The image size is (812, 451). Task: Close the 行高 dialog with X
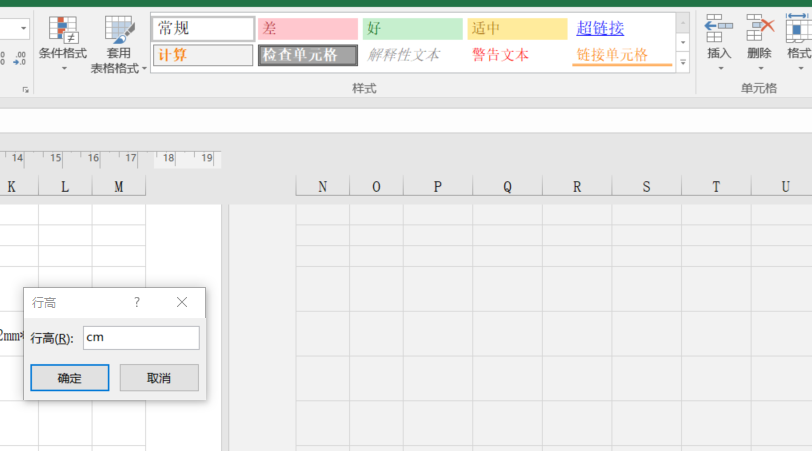coord(182,302)
